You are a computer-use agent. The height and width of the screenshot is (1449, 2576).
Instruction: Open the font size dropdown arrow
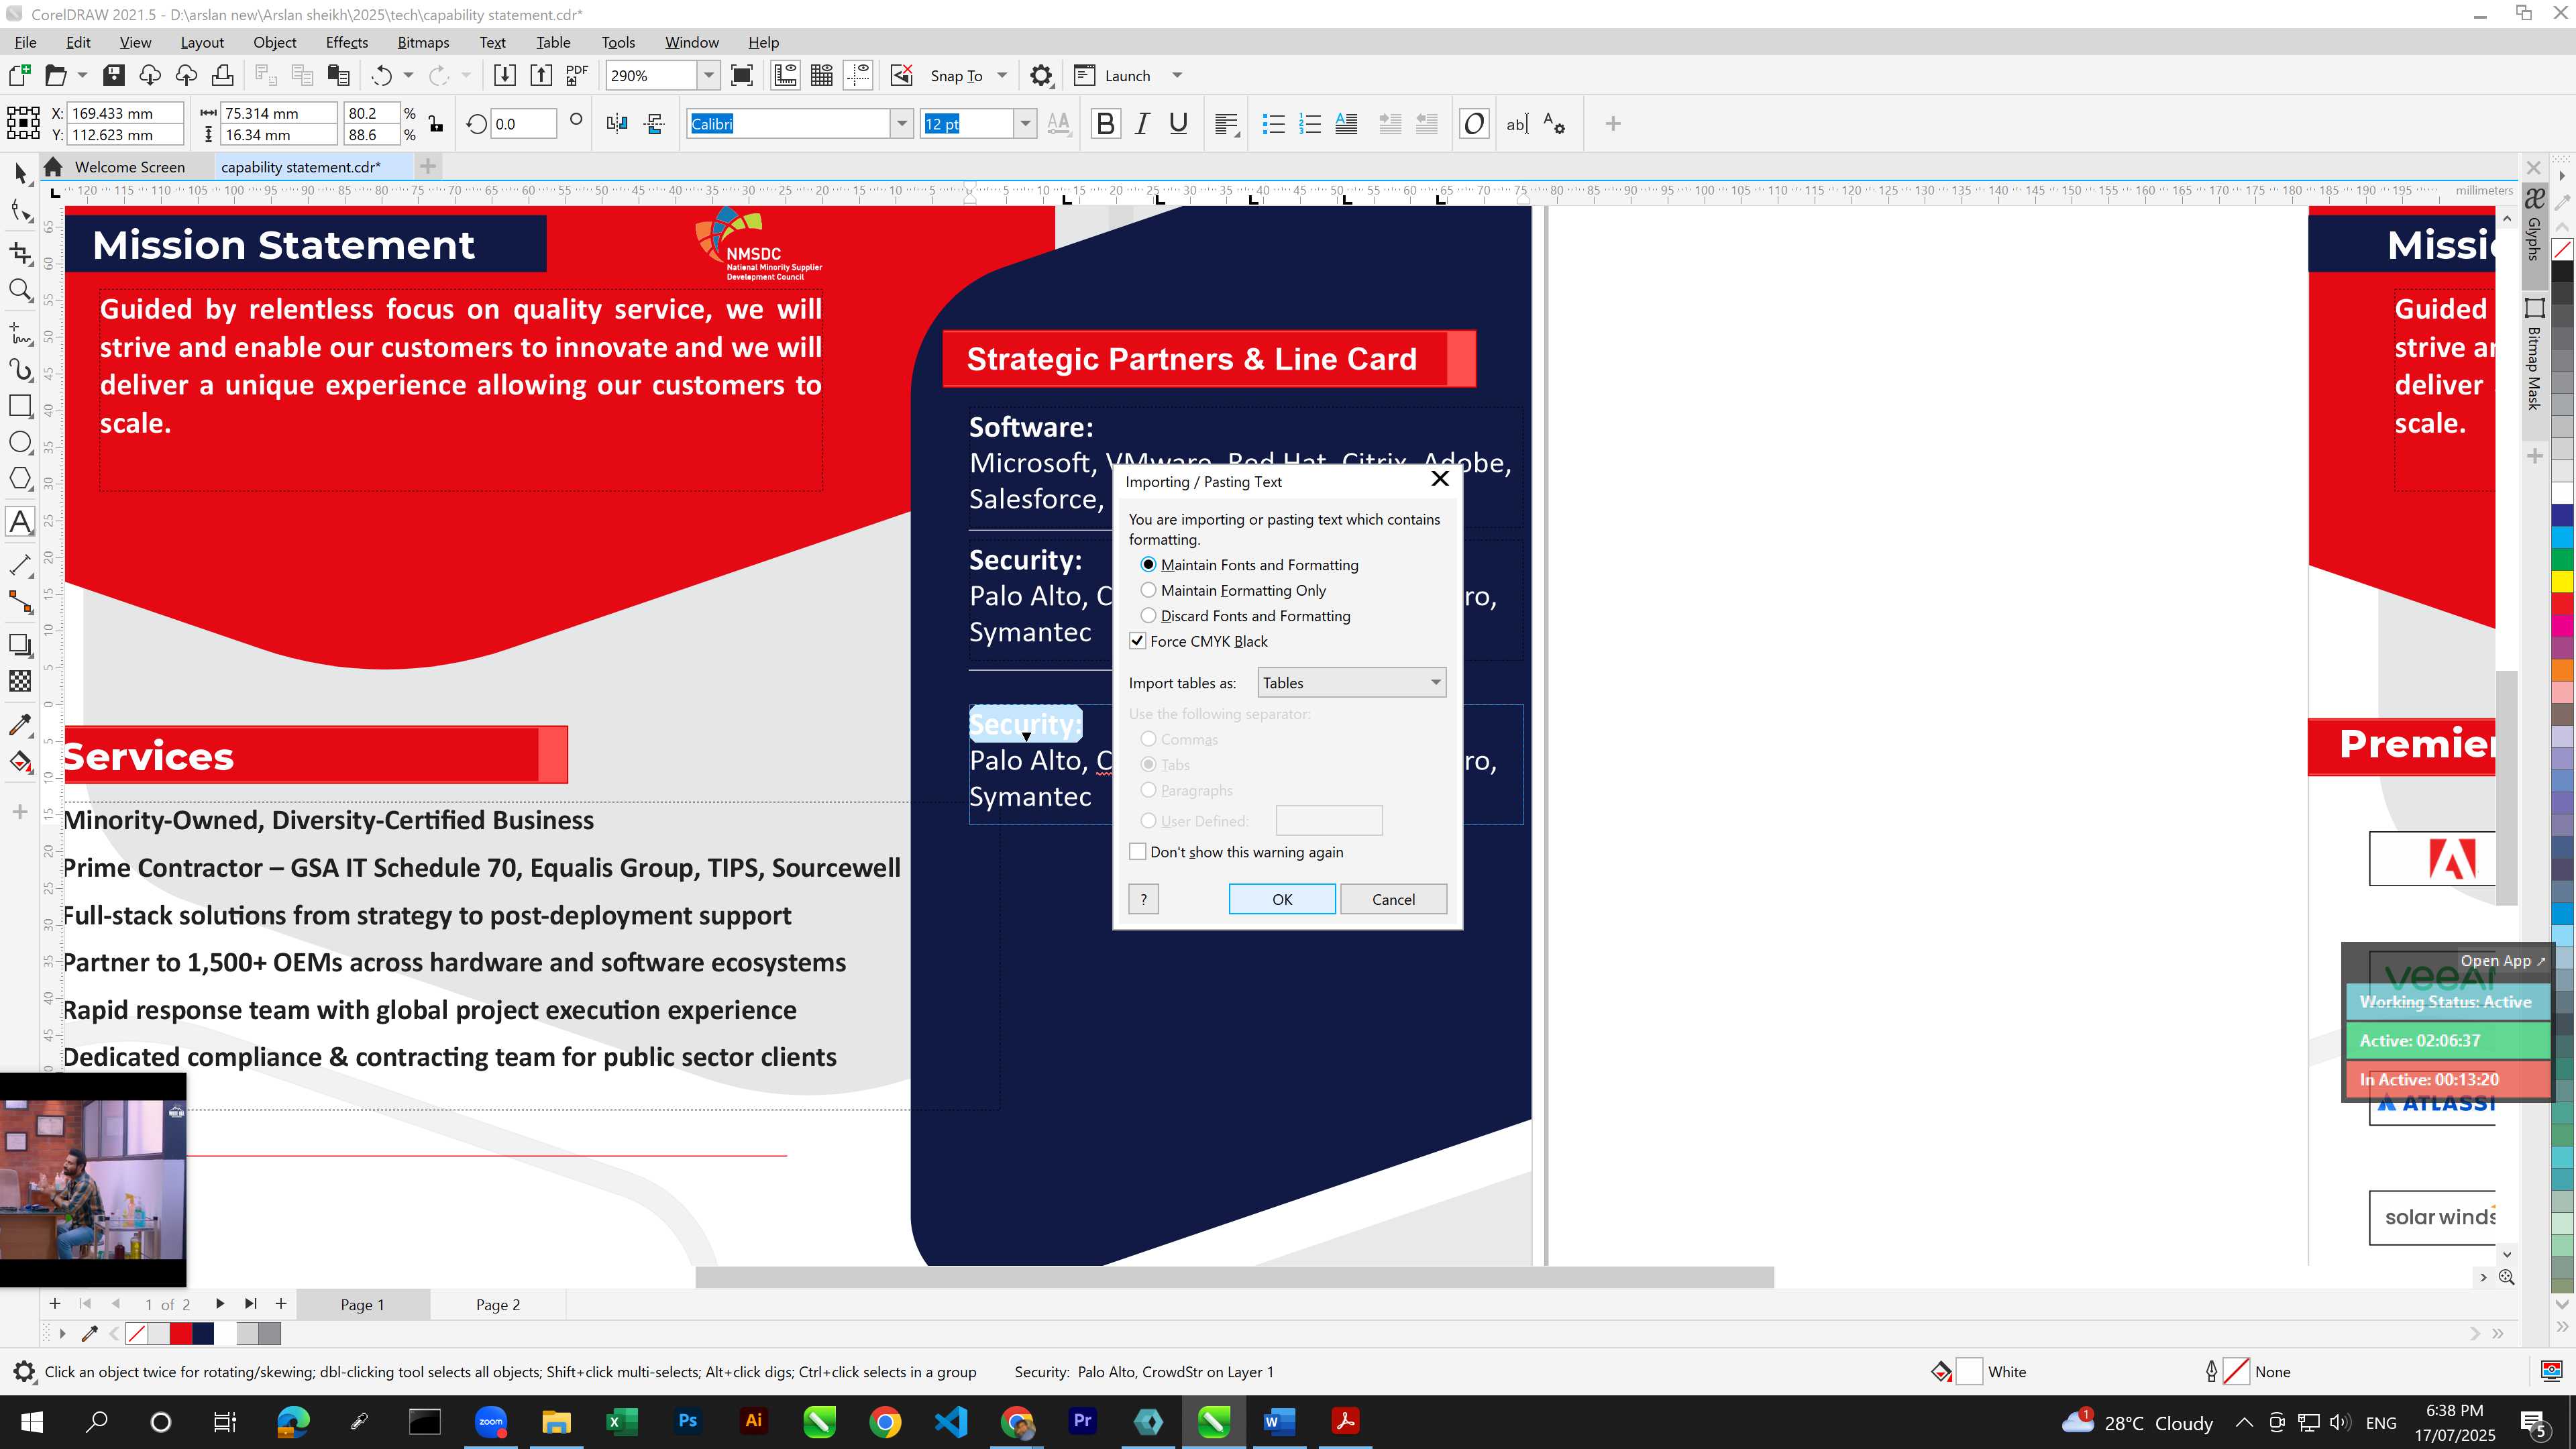coord(1025,124)
